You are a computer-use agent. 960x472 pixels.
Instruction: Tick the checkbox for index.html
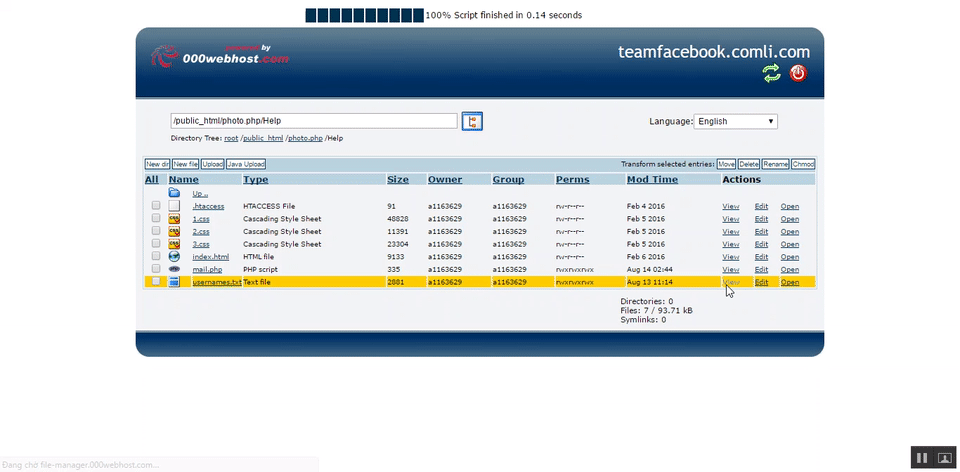coord(156,256)
